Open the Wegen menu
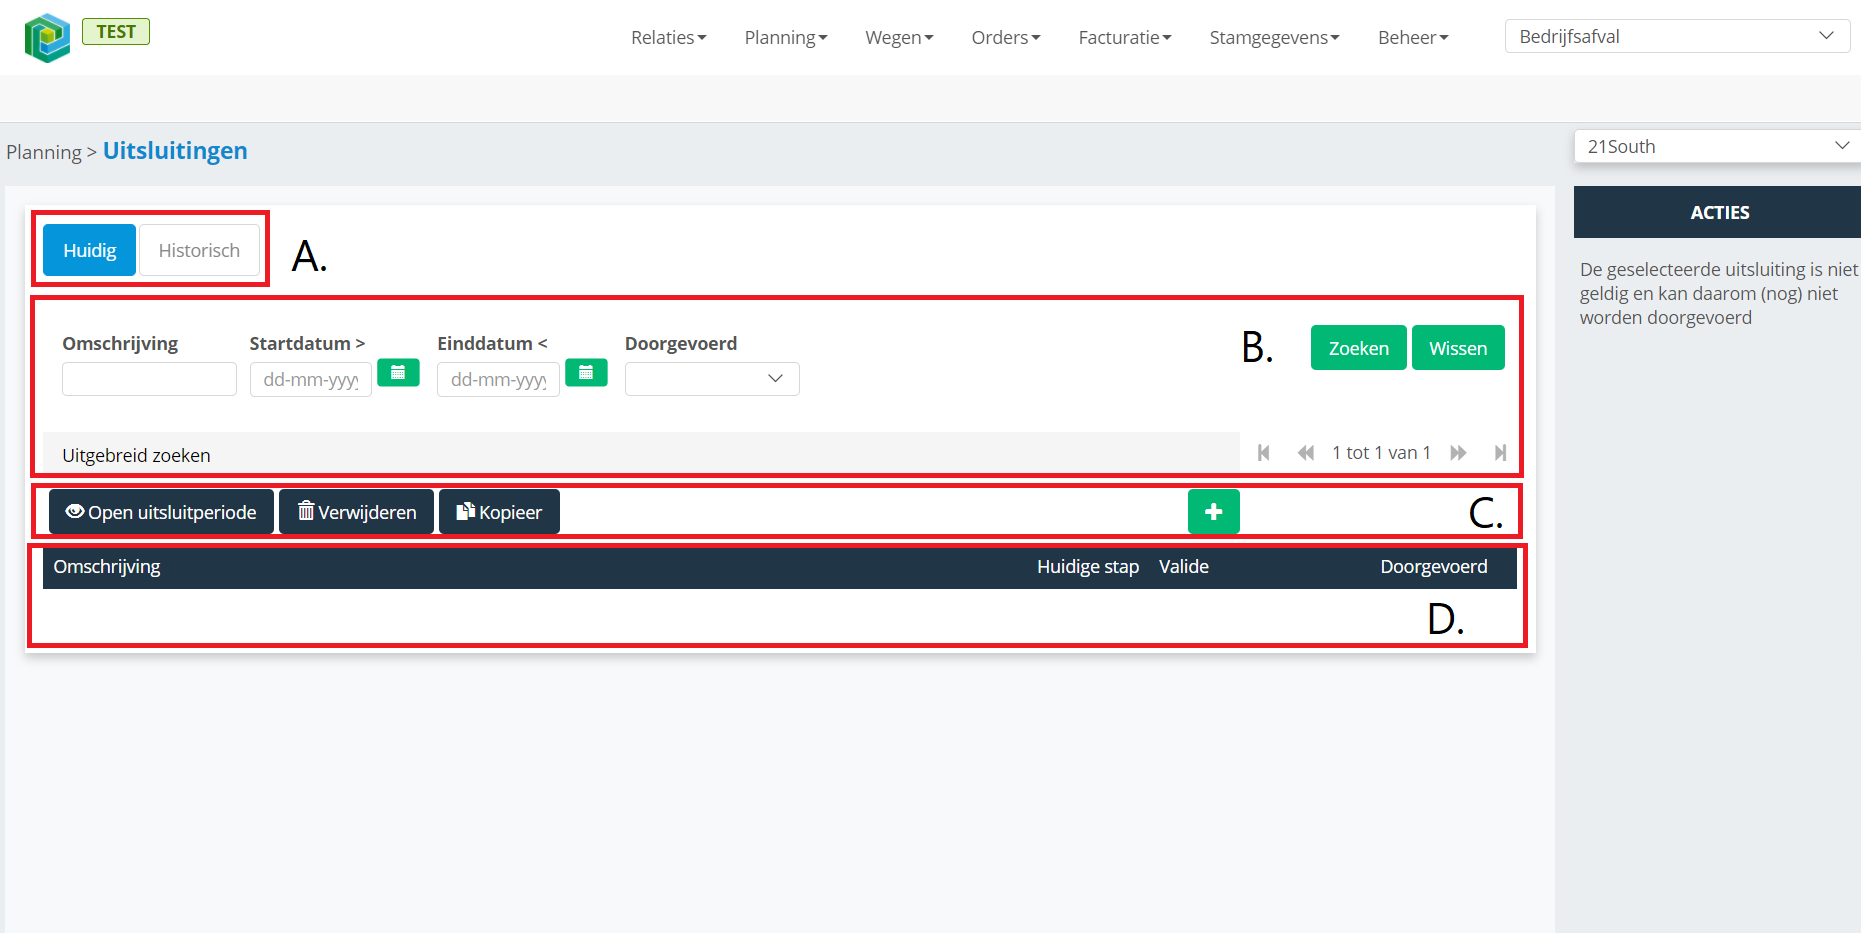 tap(899, 37)
